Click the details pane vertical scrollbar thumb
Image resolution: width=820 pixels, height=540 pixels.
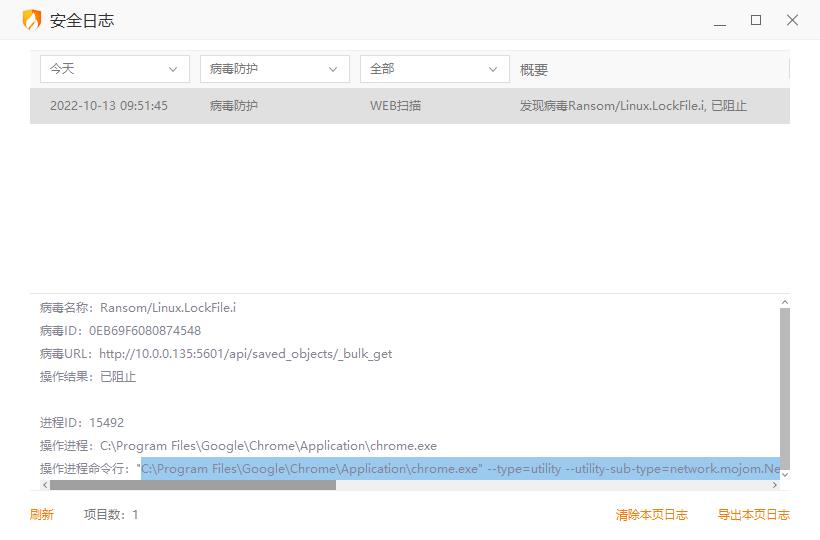pyautogui.click(x=784, y=388)
